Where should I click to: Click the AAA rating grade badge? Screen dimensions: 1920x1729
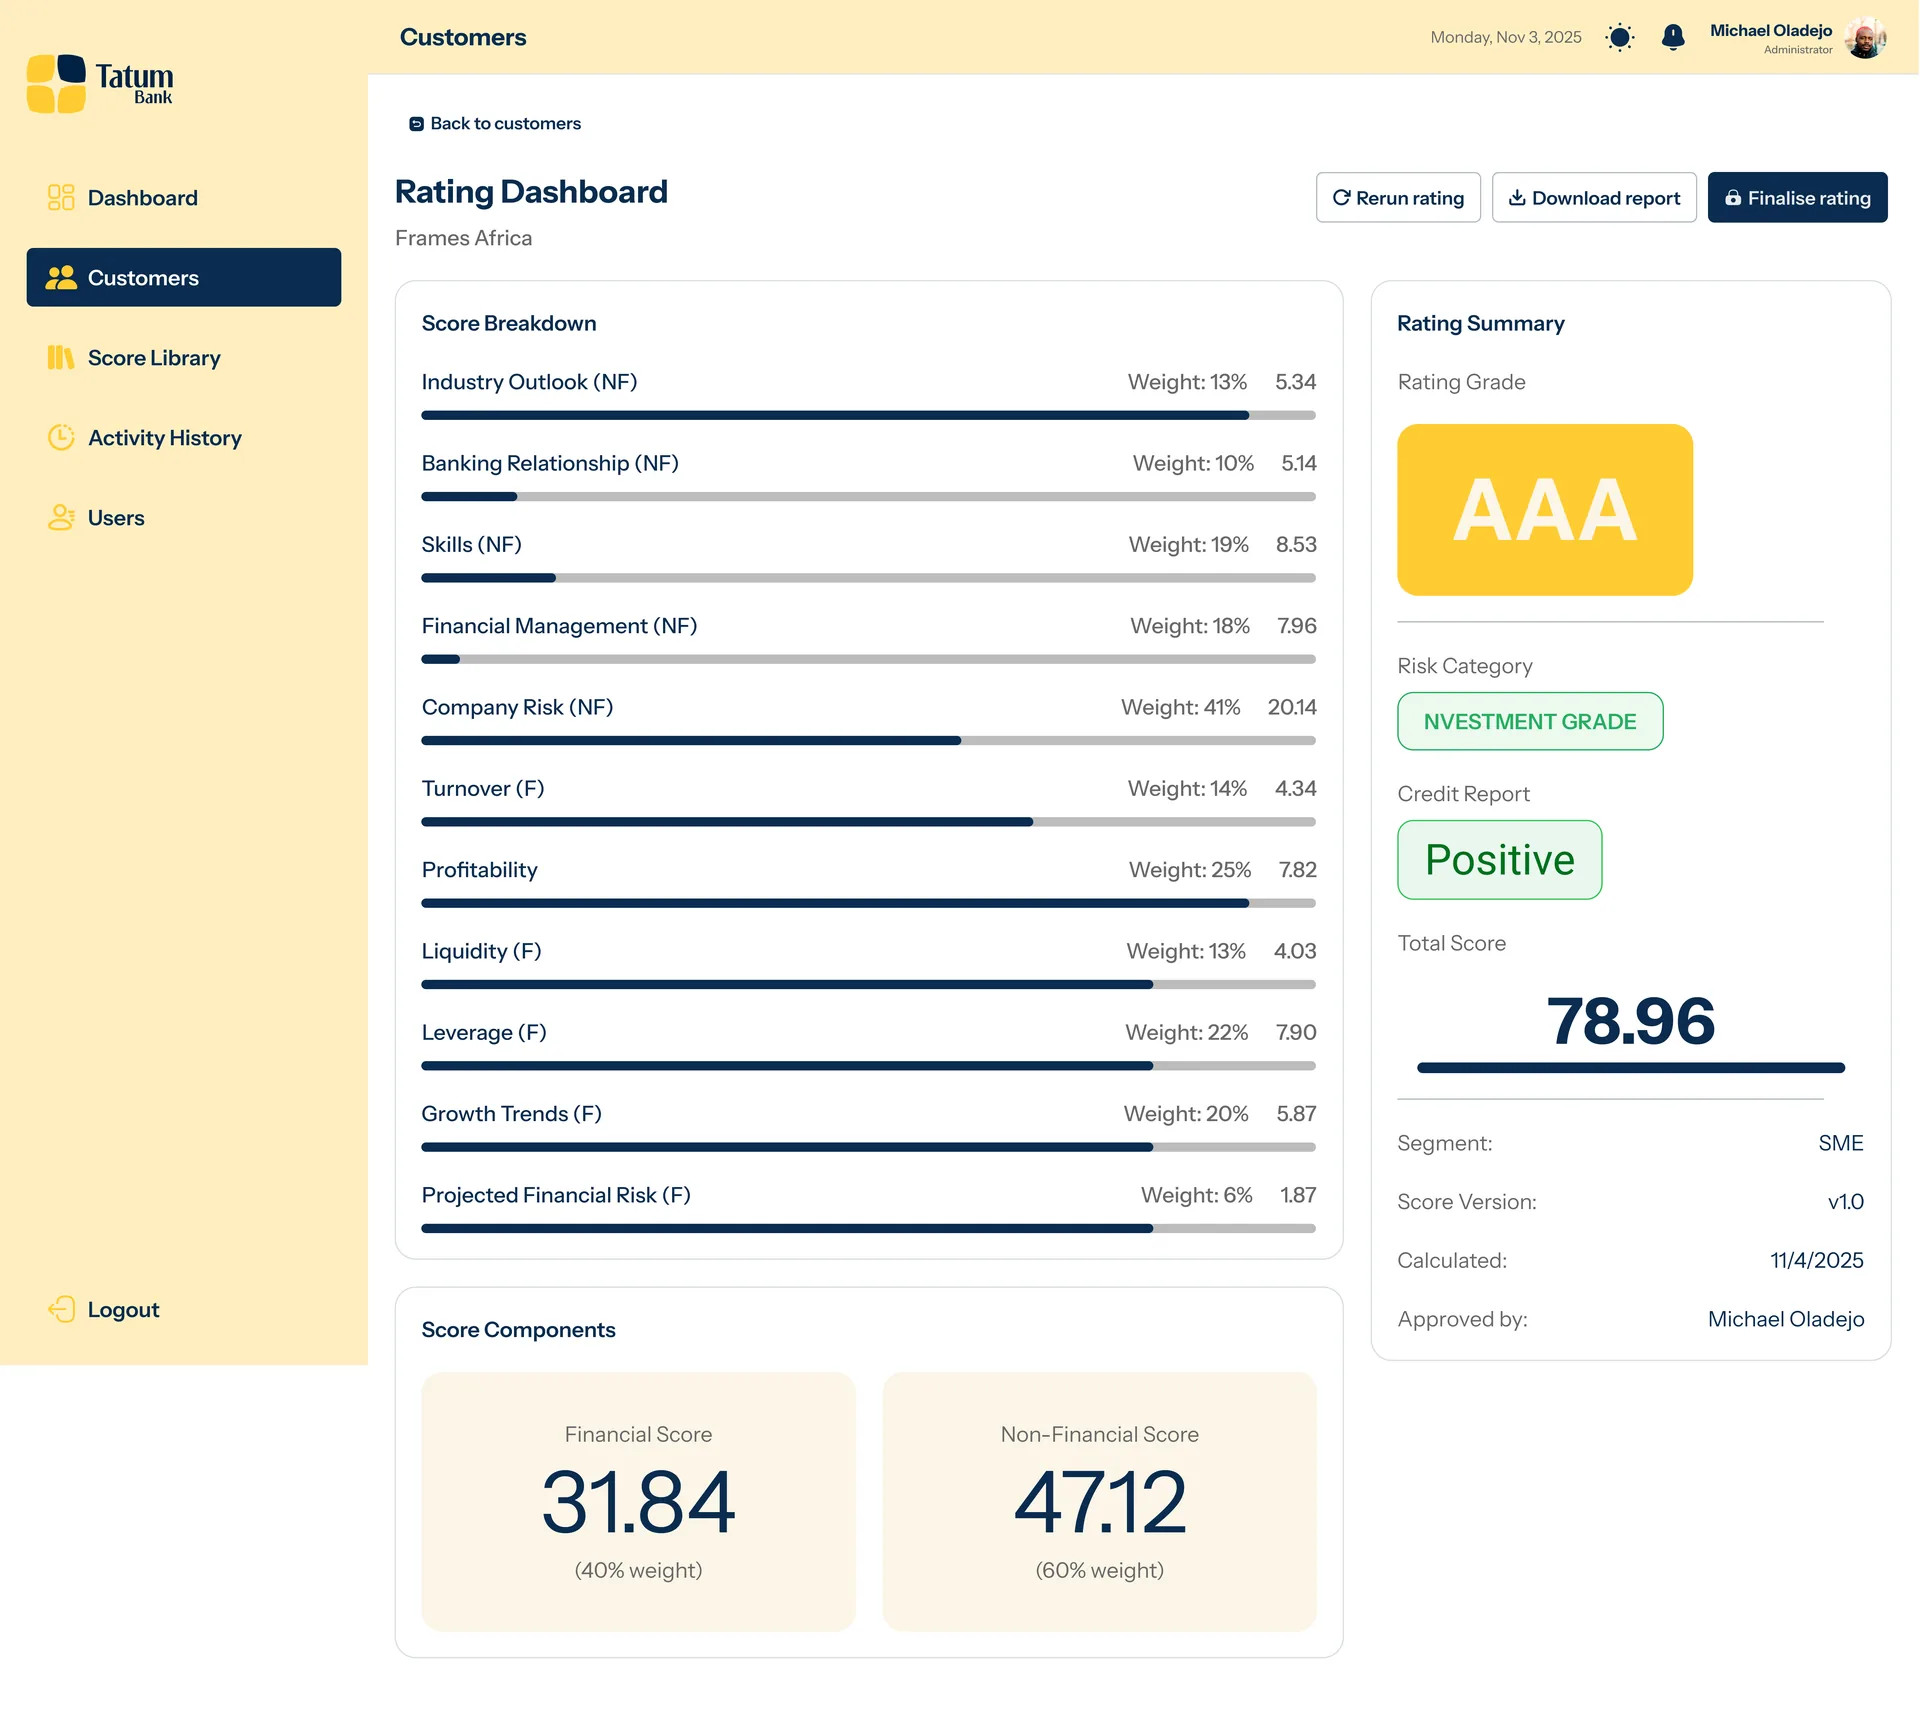pyautogui.click(x=1544, y=509)
